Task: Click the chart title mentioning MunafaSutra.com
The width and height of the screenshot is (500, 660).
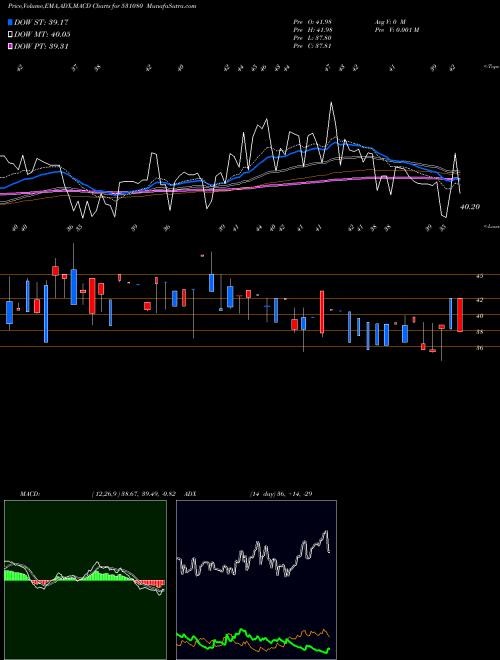Action: [102, 7]
